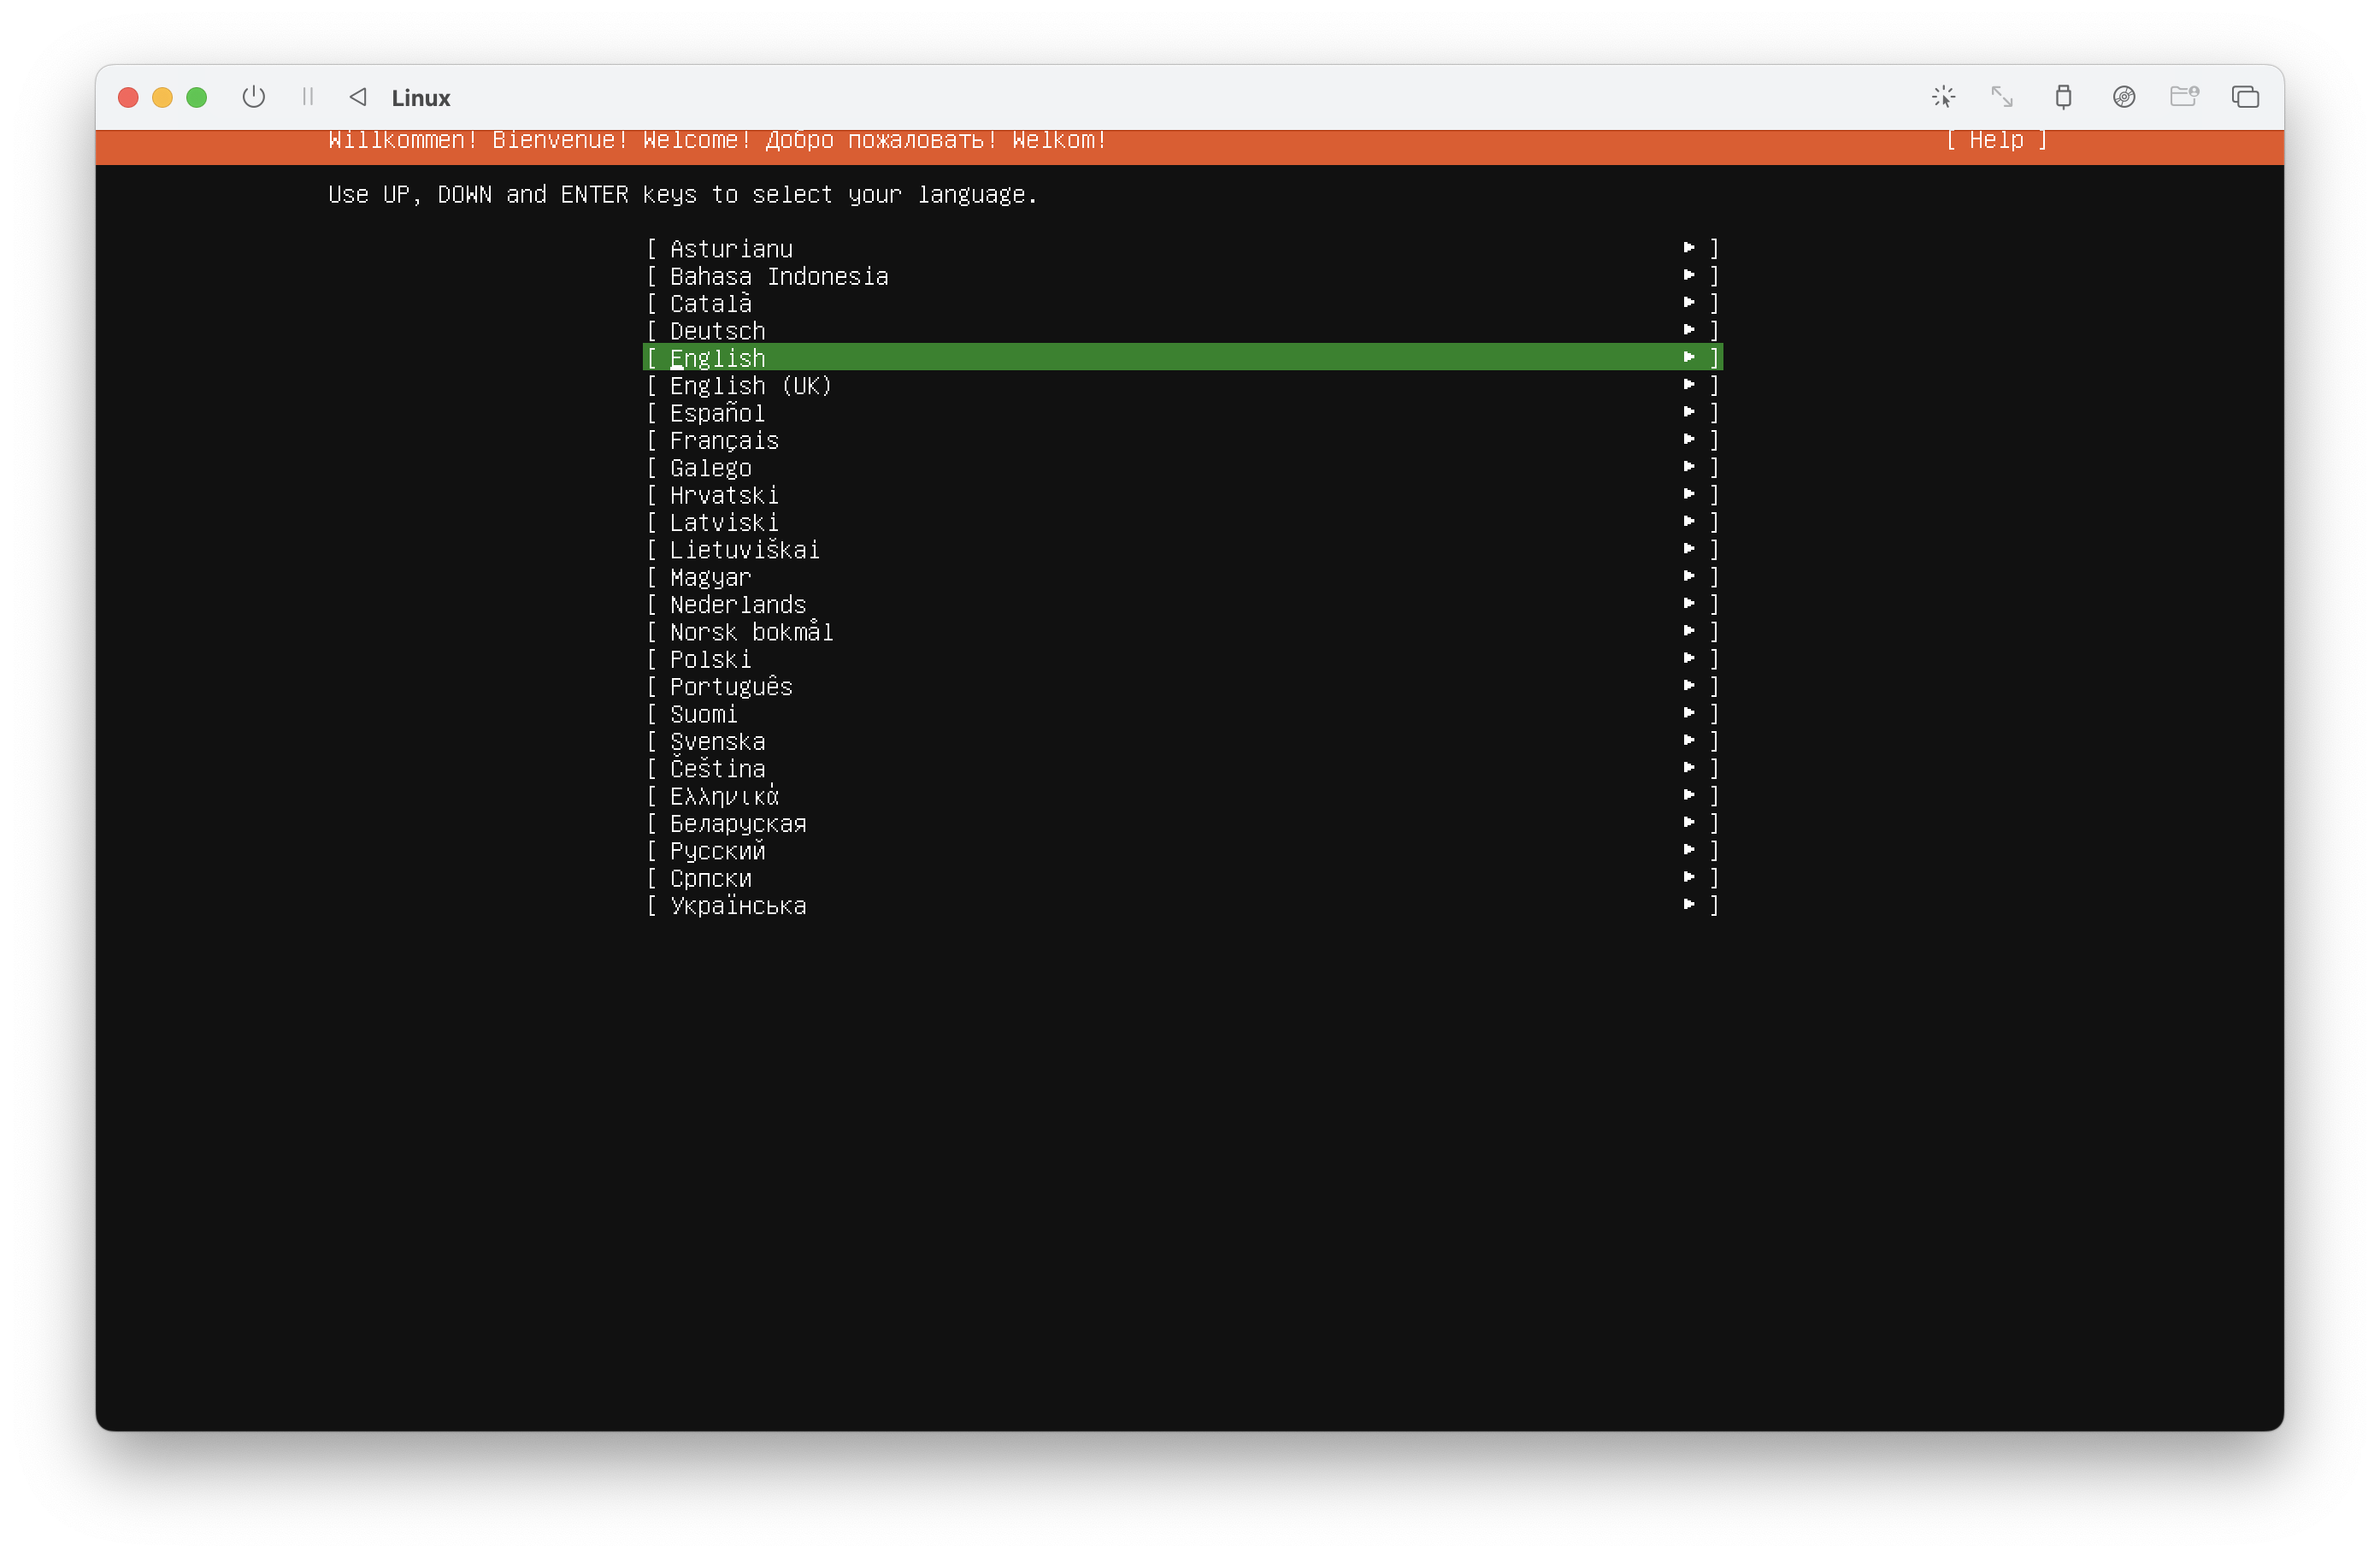Select the English (UK) language option
The height and width of the screenshot is (1558, 2380).
(750, 386)
